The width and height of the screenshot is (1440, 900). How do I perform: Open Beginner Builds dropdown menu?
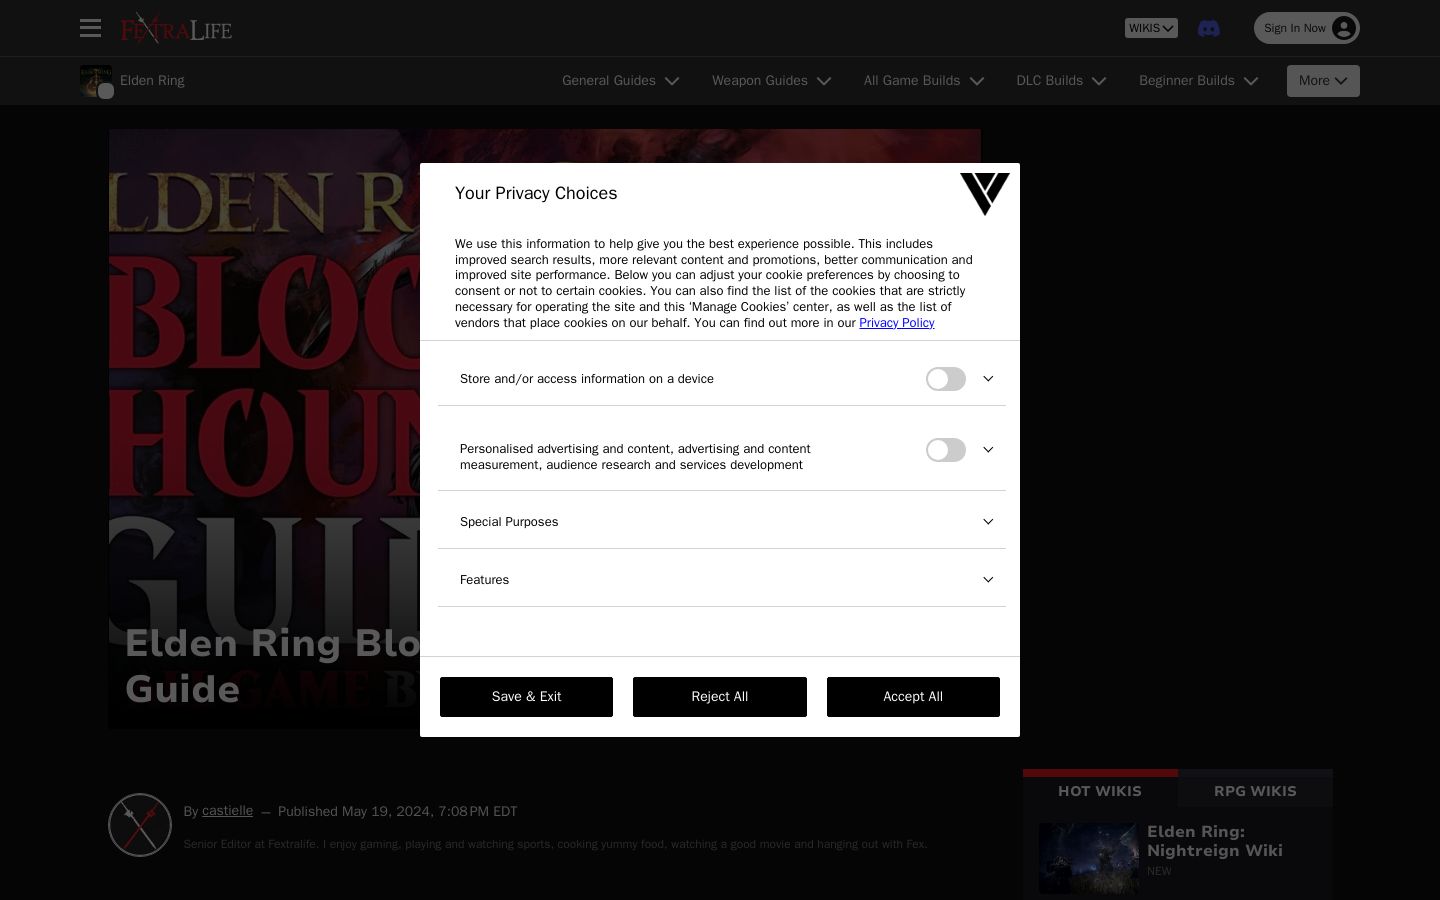click(1199, 81)
